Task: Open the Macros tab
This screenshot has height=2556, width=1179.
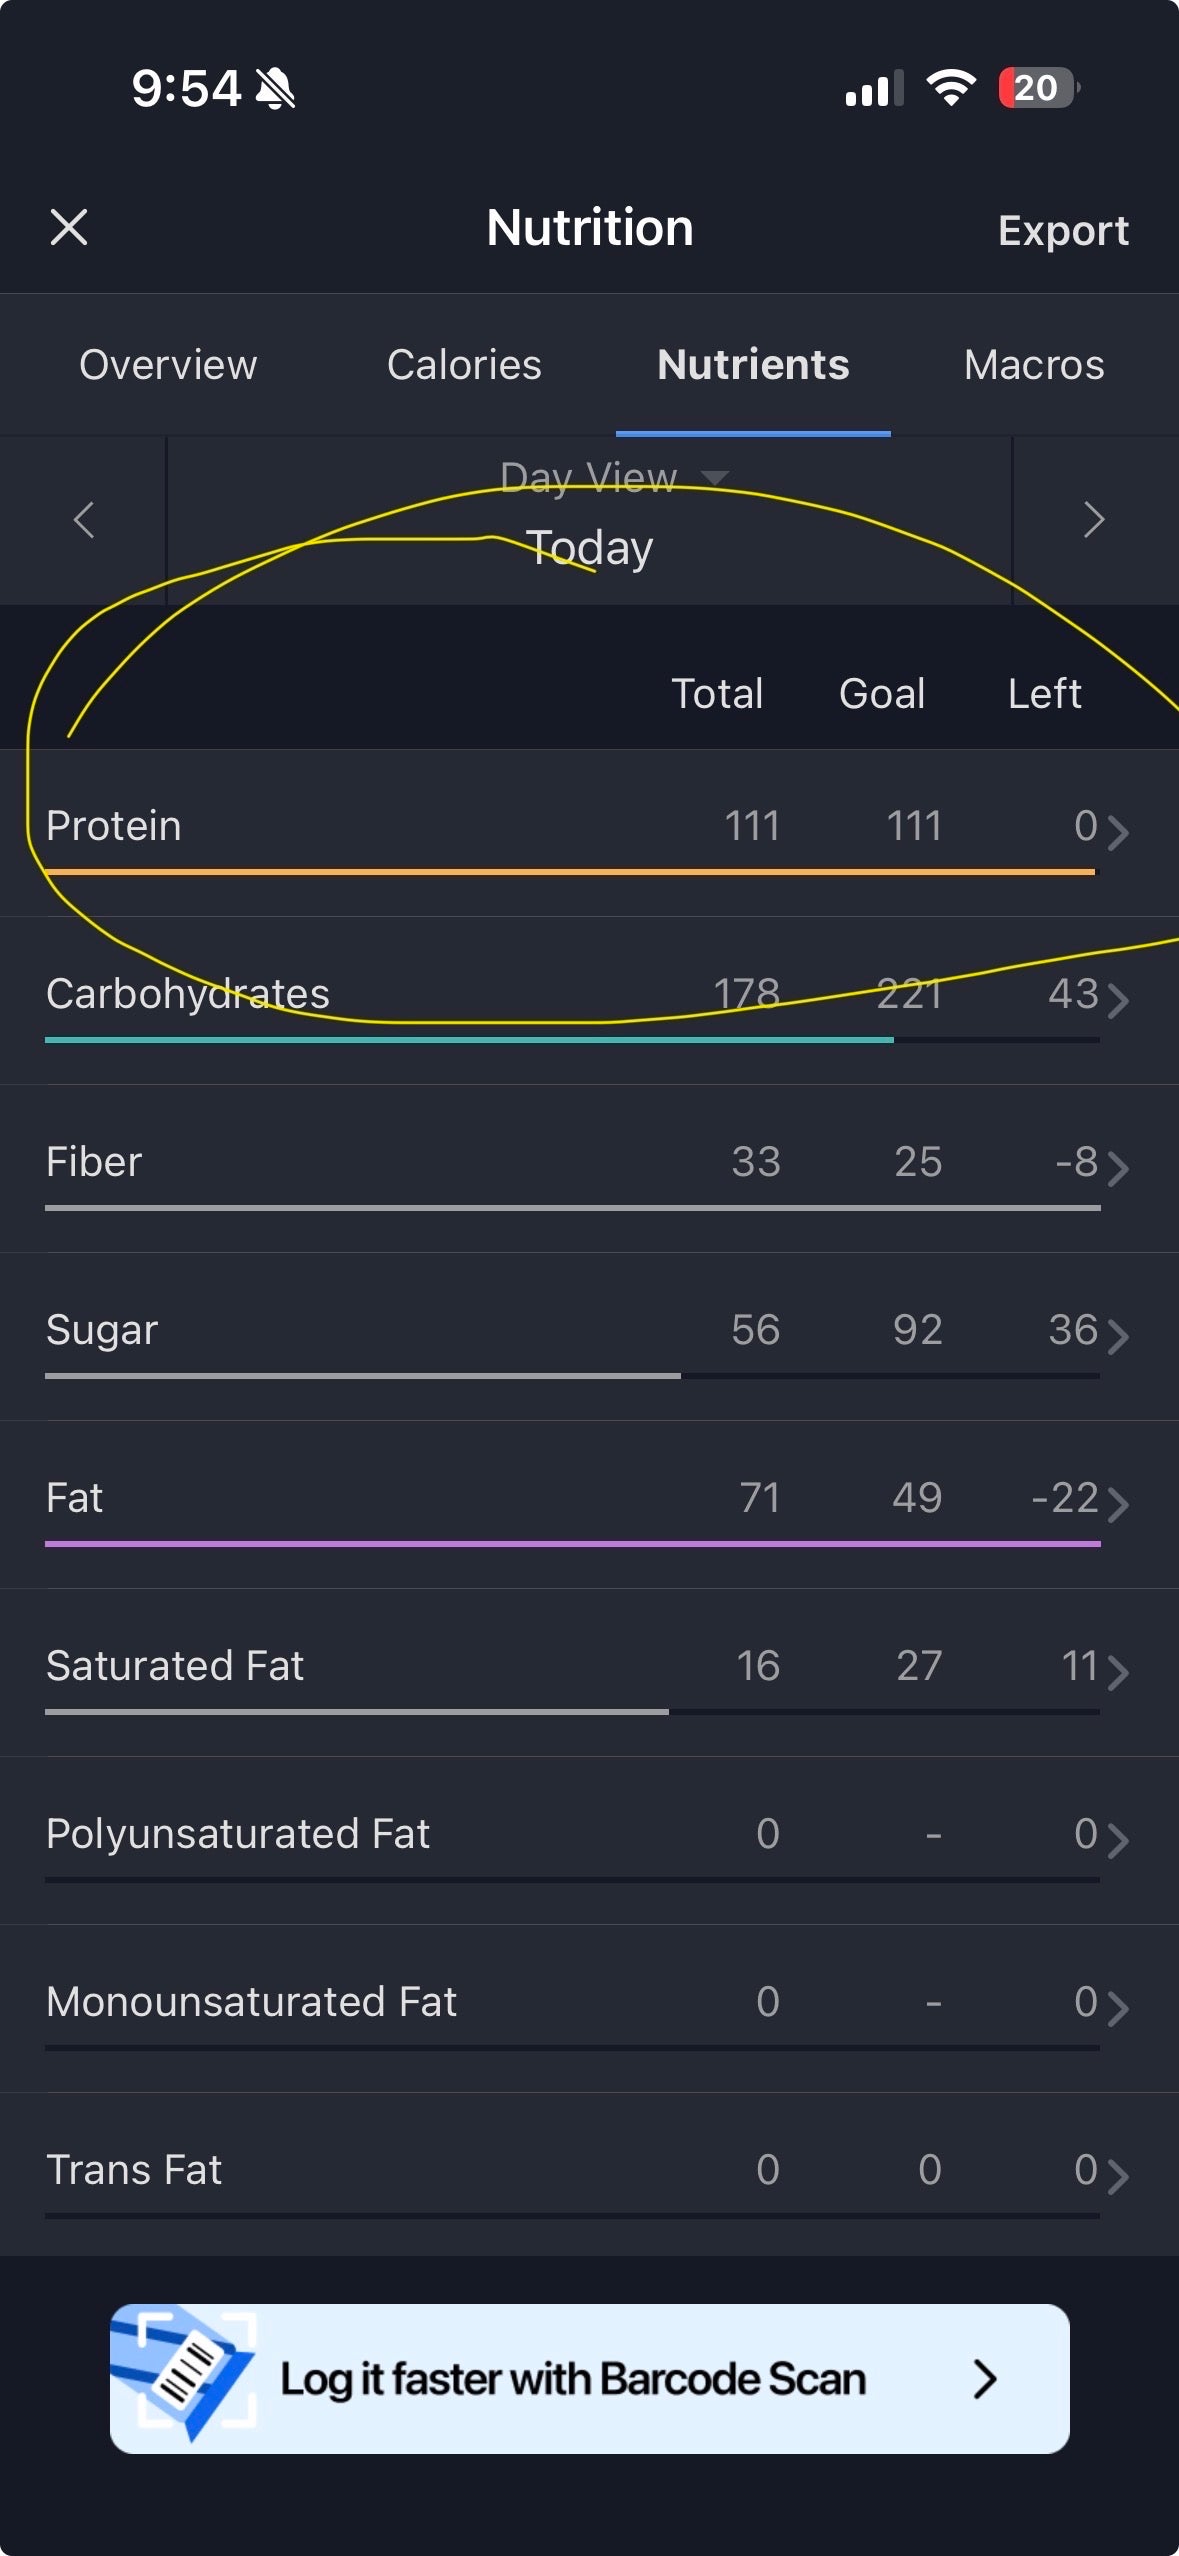Action: click(x=1034, y=365)
